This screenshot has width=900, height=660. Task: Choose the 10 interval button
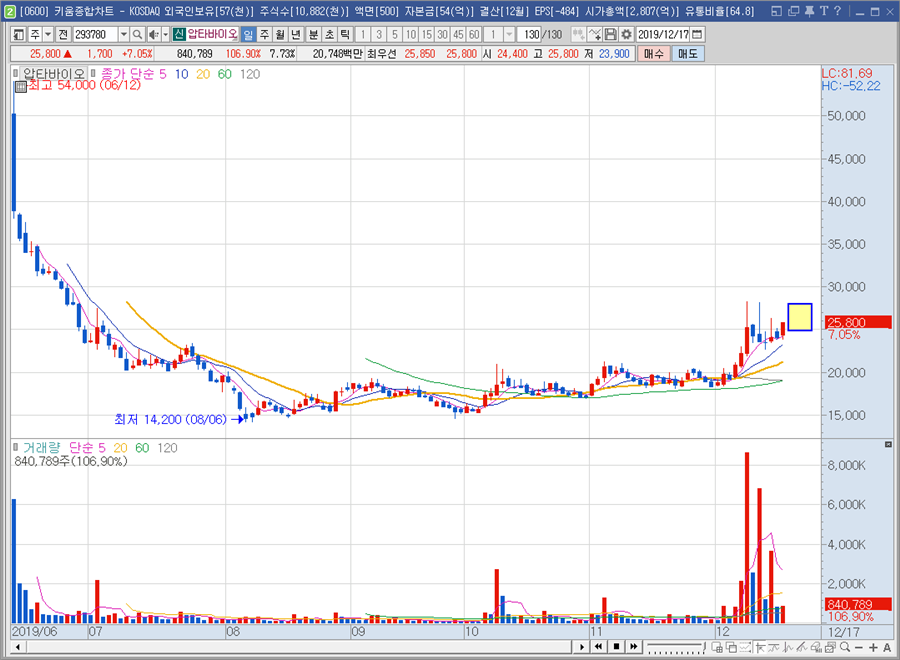[410, 34]
